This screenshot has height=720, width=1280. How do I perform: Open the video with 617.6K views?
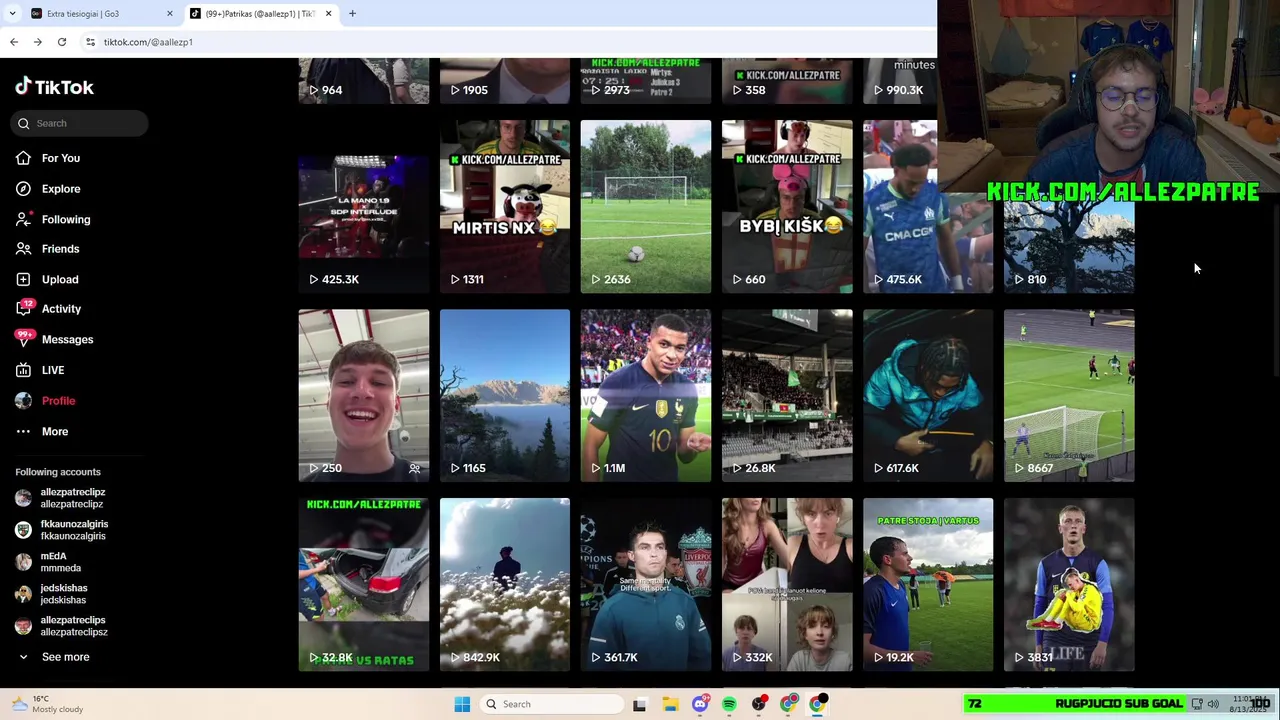(928, 395)
